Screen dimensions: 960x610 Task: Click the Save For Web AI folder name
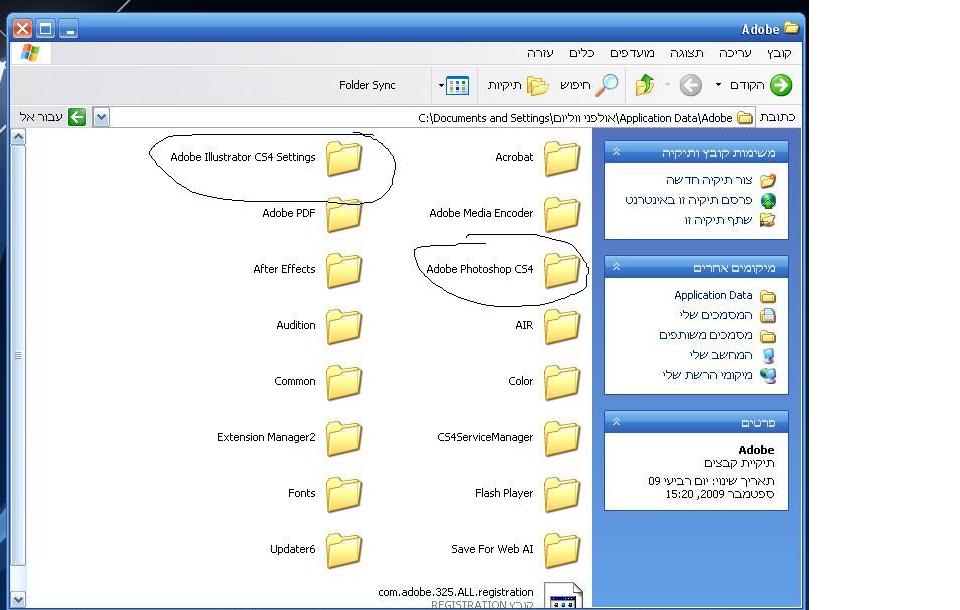(x=492, y=549)
